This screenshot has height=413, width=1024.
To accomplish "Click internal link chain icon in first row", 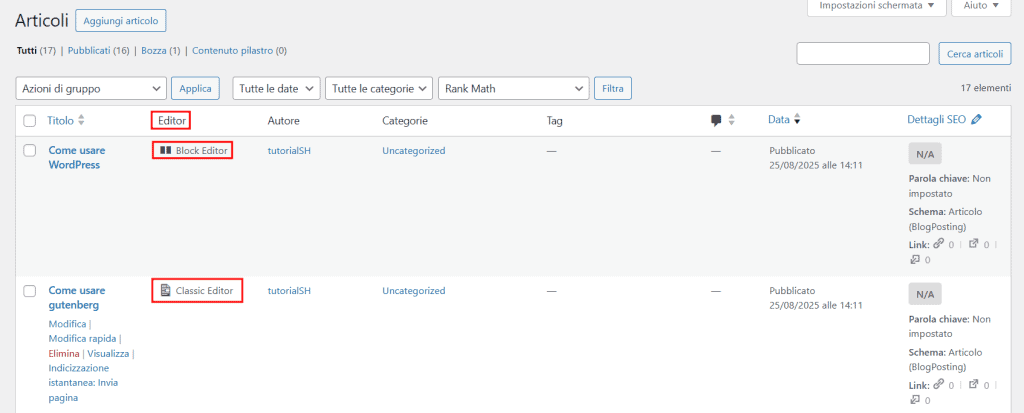I will [937, 244].
